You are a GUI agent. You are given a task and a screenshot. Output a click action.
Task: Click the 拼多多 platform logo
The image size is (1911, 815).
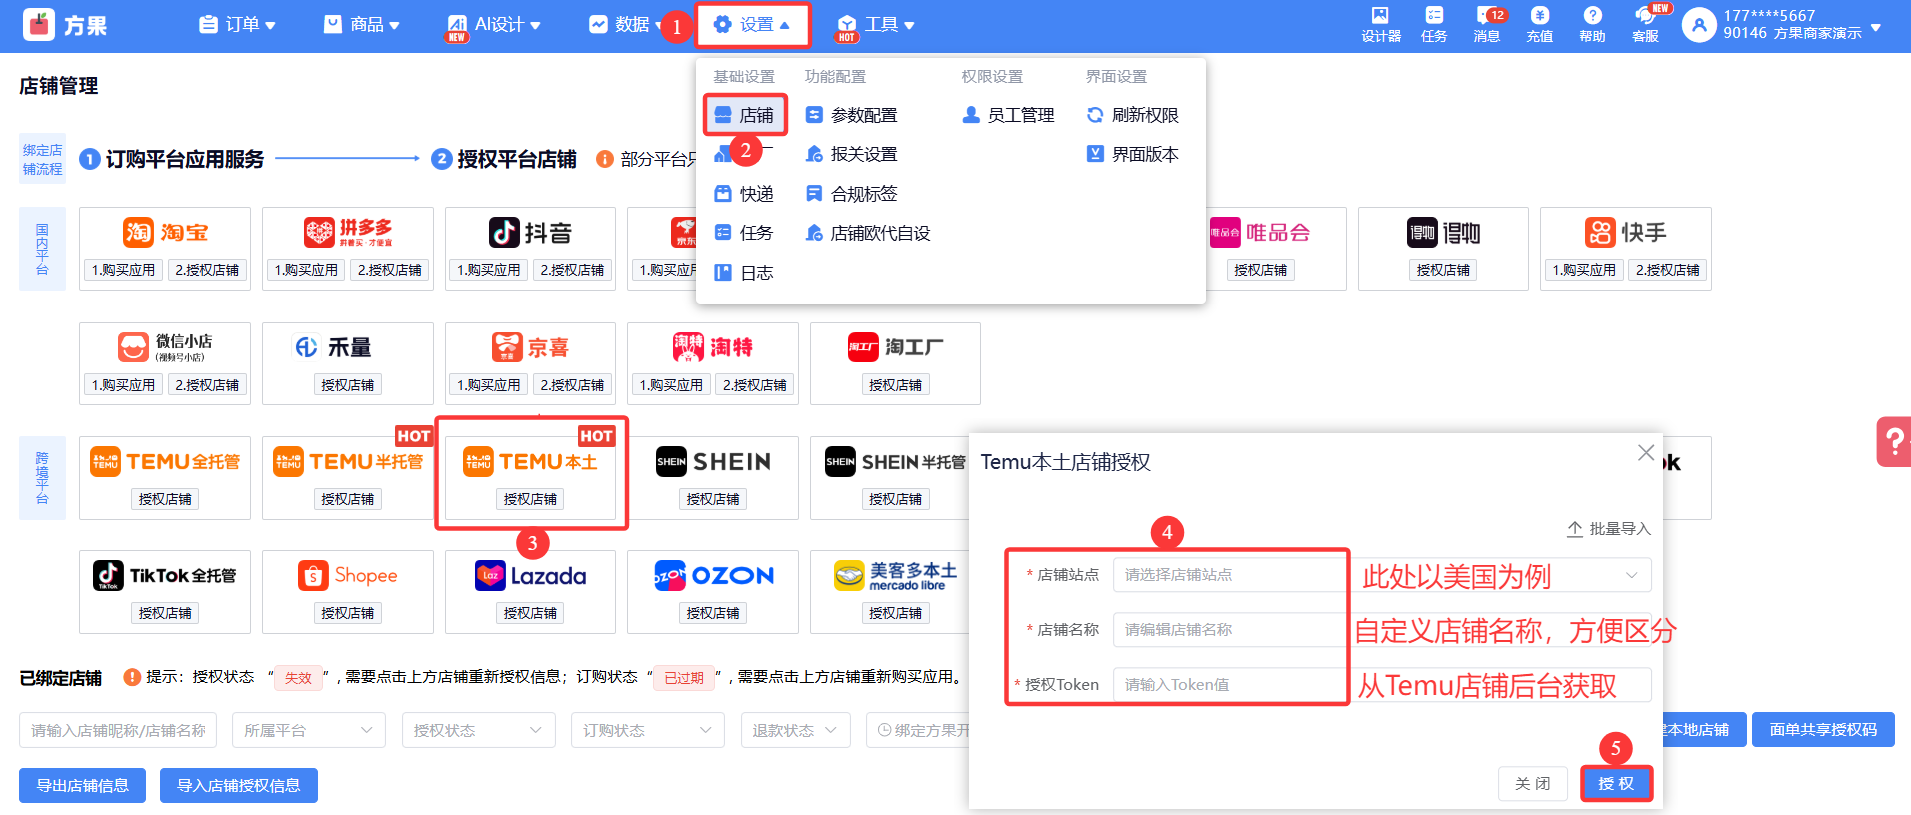point(348,232)
